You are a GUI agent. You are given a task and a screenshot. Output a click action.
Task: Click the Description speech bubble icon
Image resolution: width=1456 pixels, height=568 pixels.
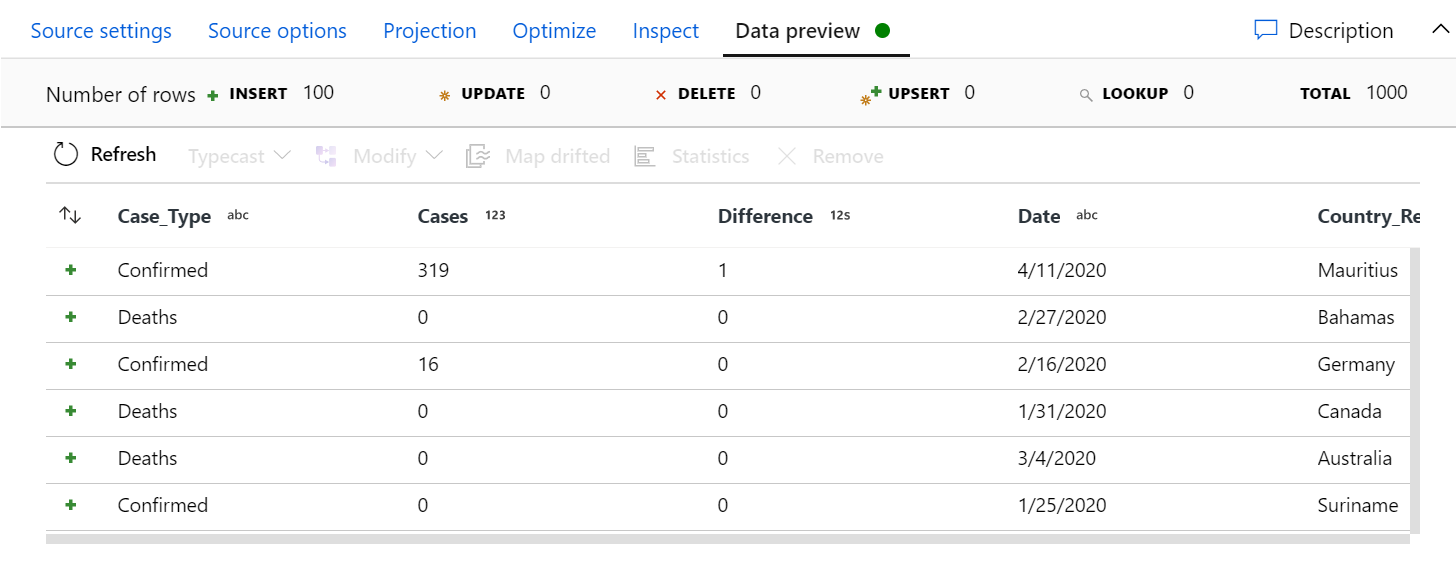[x=1266, y=30]
